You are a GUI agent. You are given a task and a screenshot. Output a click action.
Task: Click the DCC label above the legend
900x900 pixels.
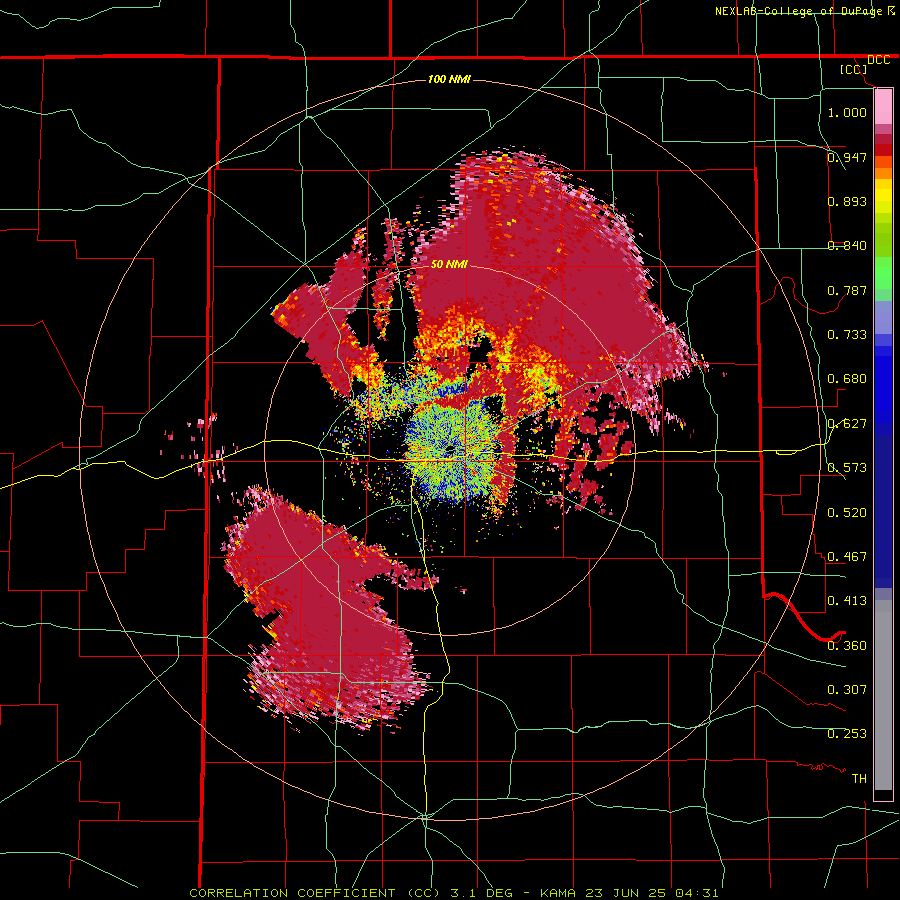click(x=879, y=60)
